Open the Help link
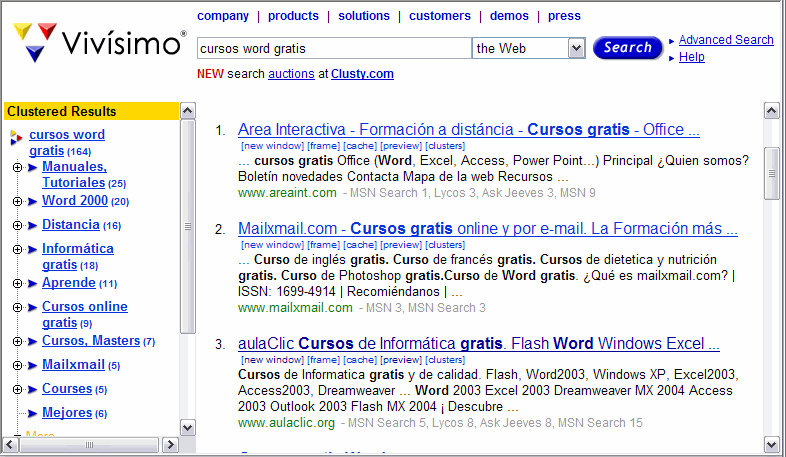 [692, 57]
